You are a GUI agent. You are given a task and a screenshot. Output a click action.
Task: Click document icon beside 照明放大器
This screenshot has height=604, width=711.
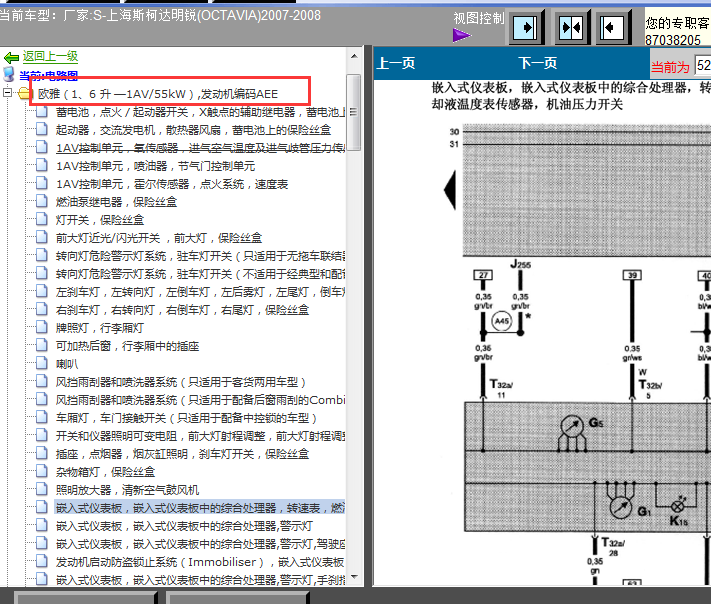pos(42,489)
